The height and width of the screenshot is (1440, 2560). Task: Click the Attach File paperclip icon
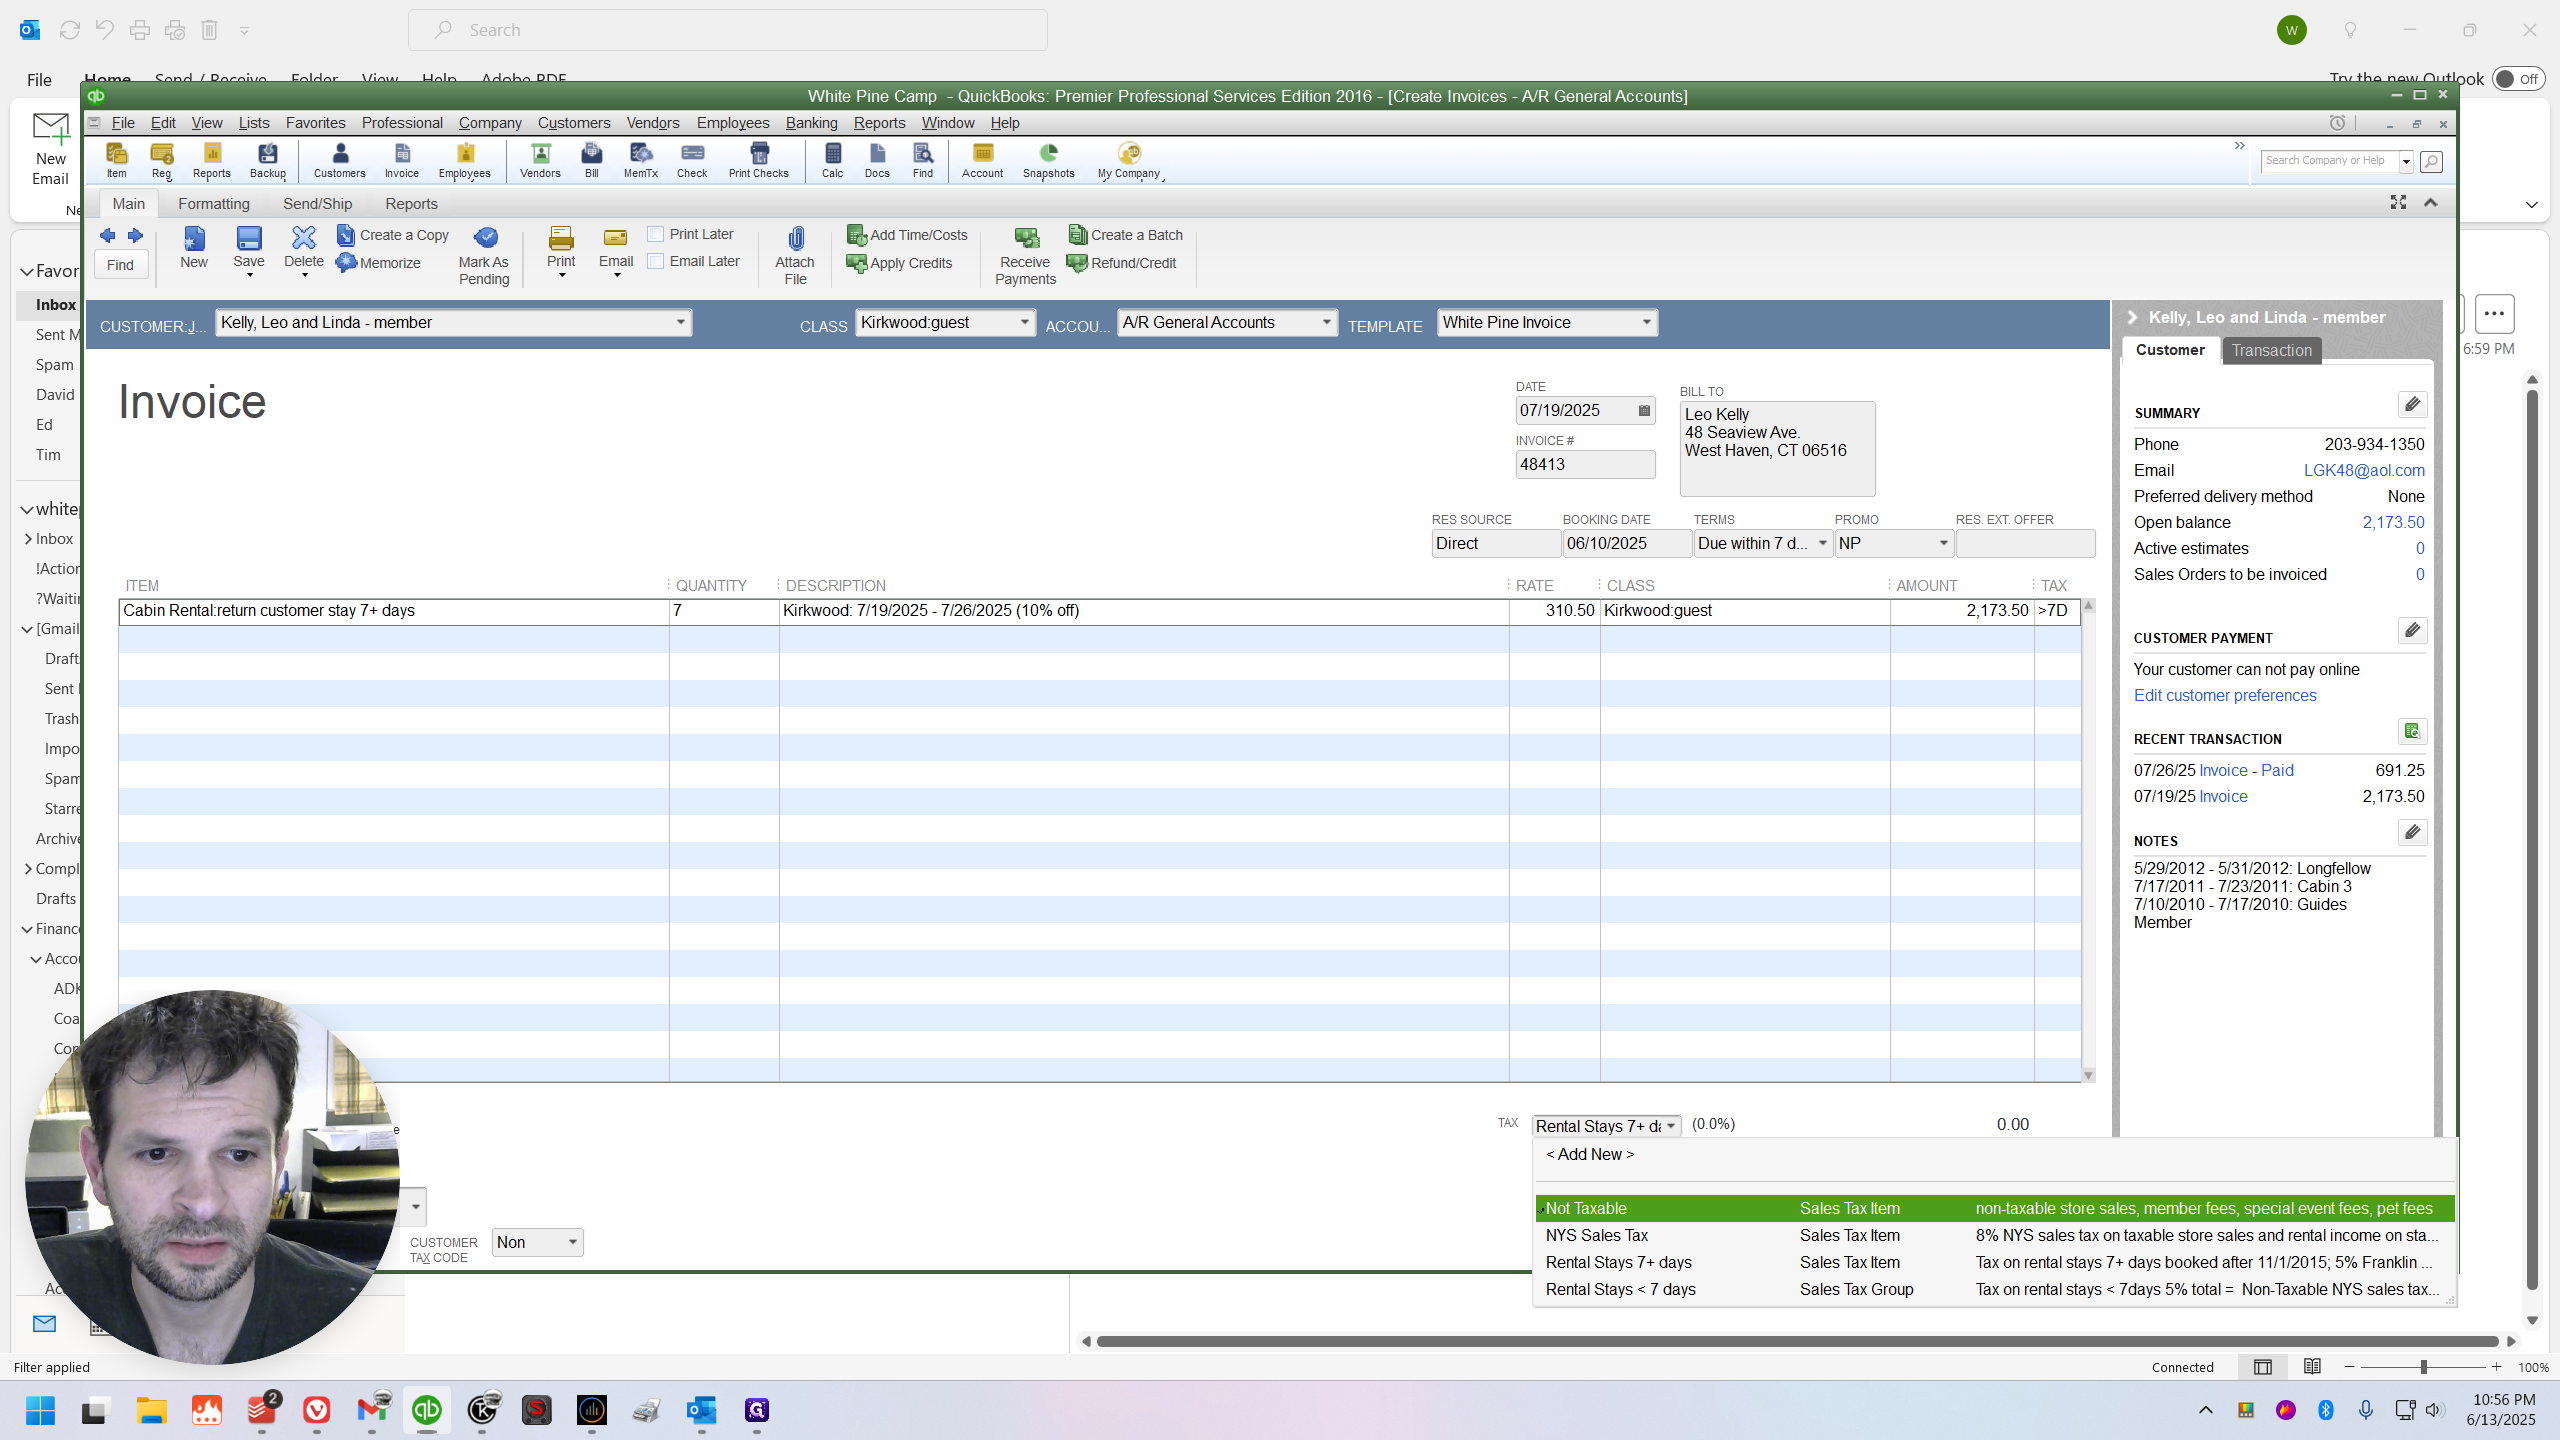pos(795,256)
